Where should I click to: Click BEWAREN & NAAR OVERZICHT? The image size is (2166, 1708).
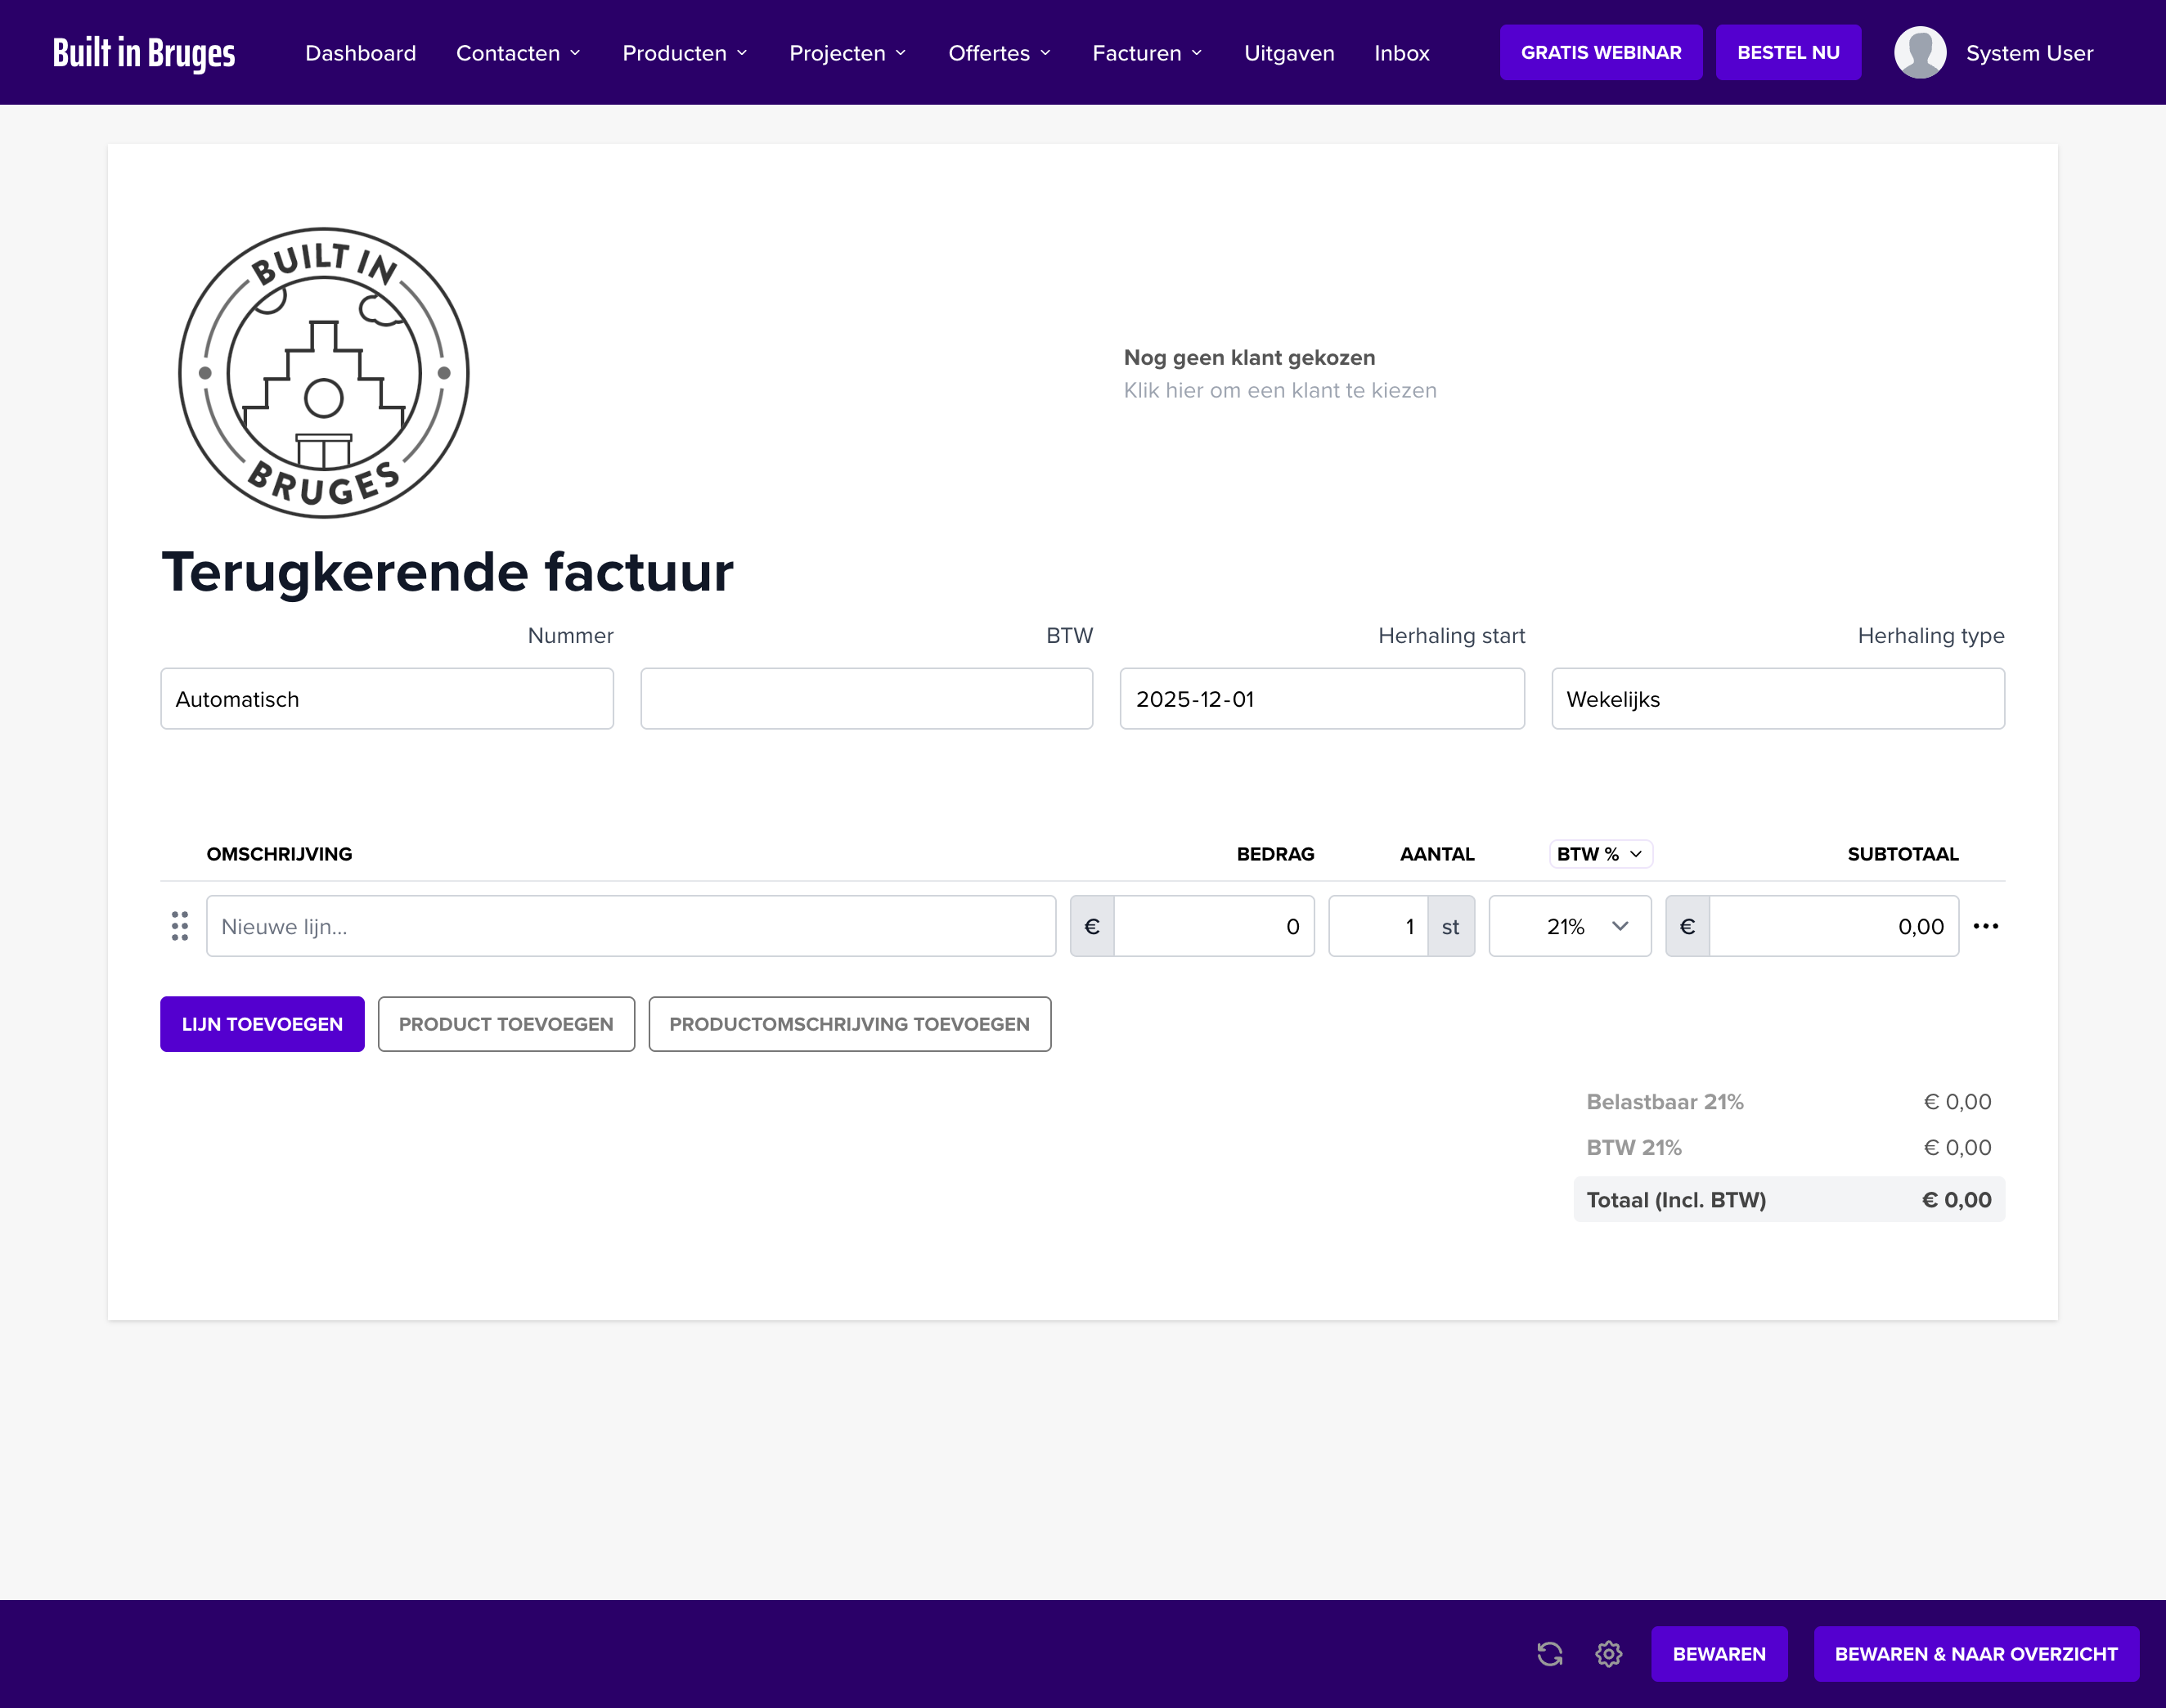pyautogui.click(x=1976, y=1654)
